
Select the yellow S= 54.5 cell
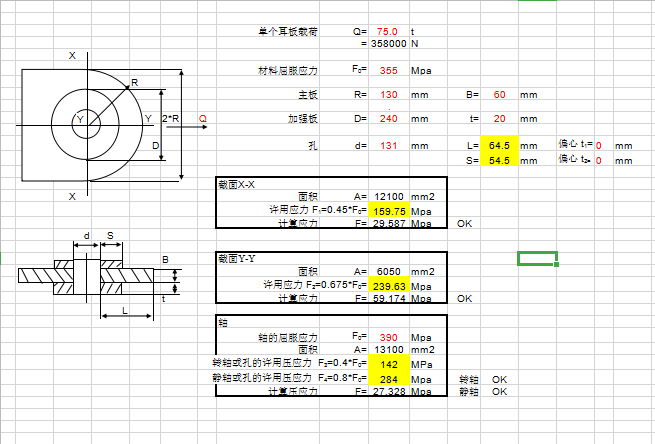coord(499,160)
